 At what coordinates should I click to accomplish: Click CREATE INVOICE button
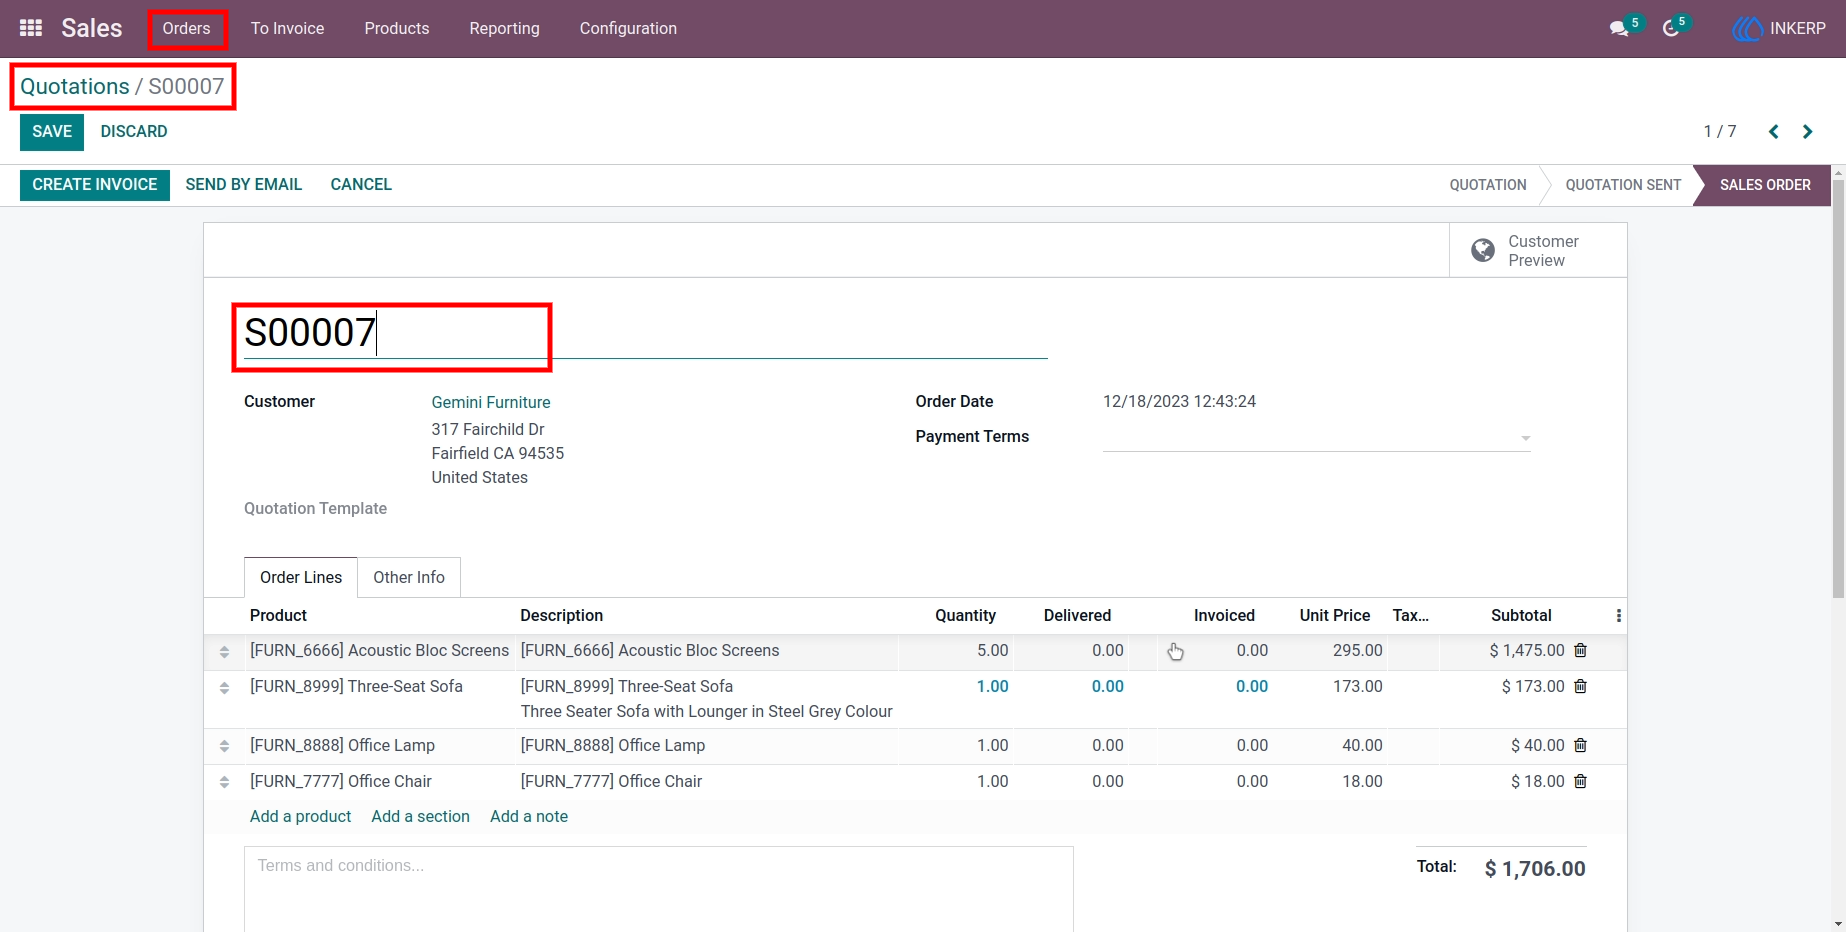coord(95,185)
